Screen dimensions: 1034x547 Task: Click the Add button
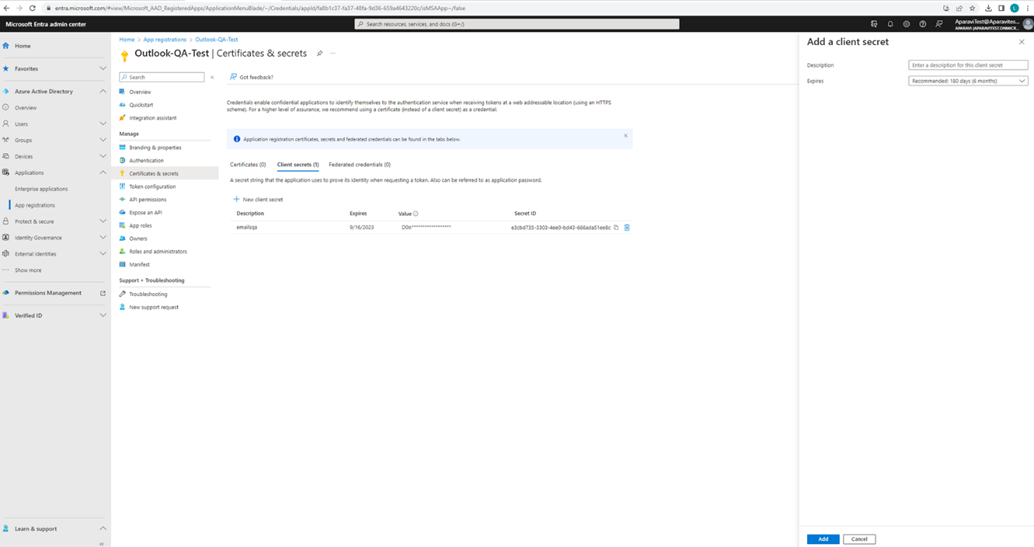[x=823, y=539]
